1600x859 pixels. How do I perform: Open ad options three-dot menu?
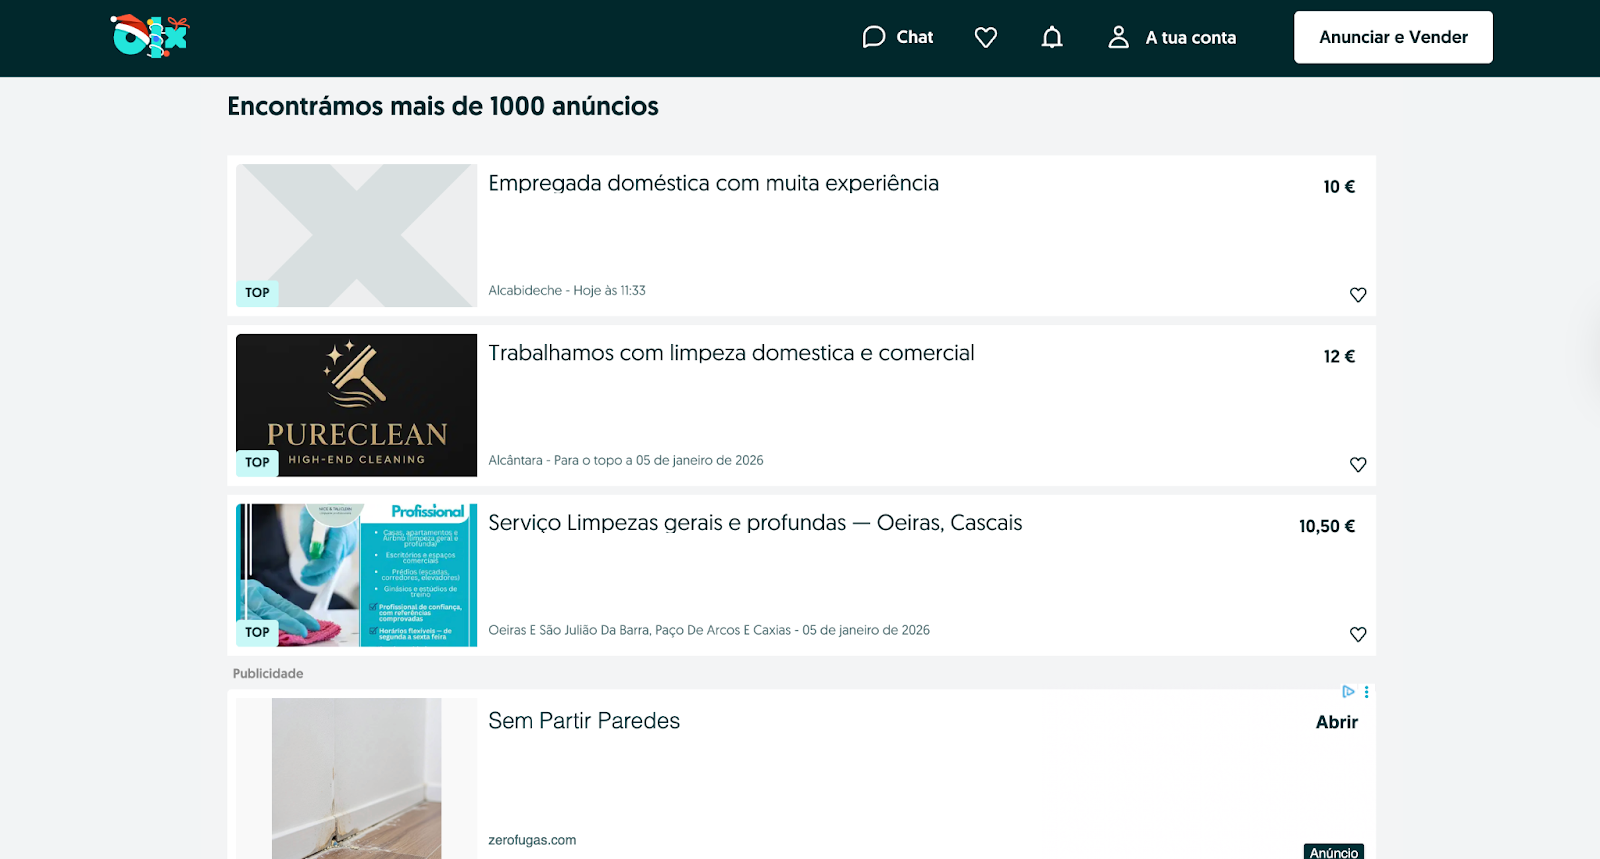coord(1366,692)
